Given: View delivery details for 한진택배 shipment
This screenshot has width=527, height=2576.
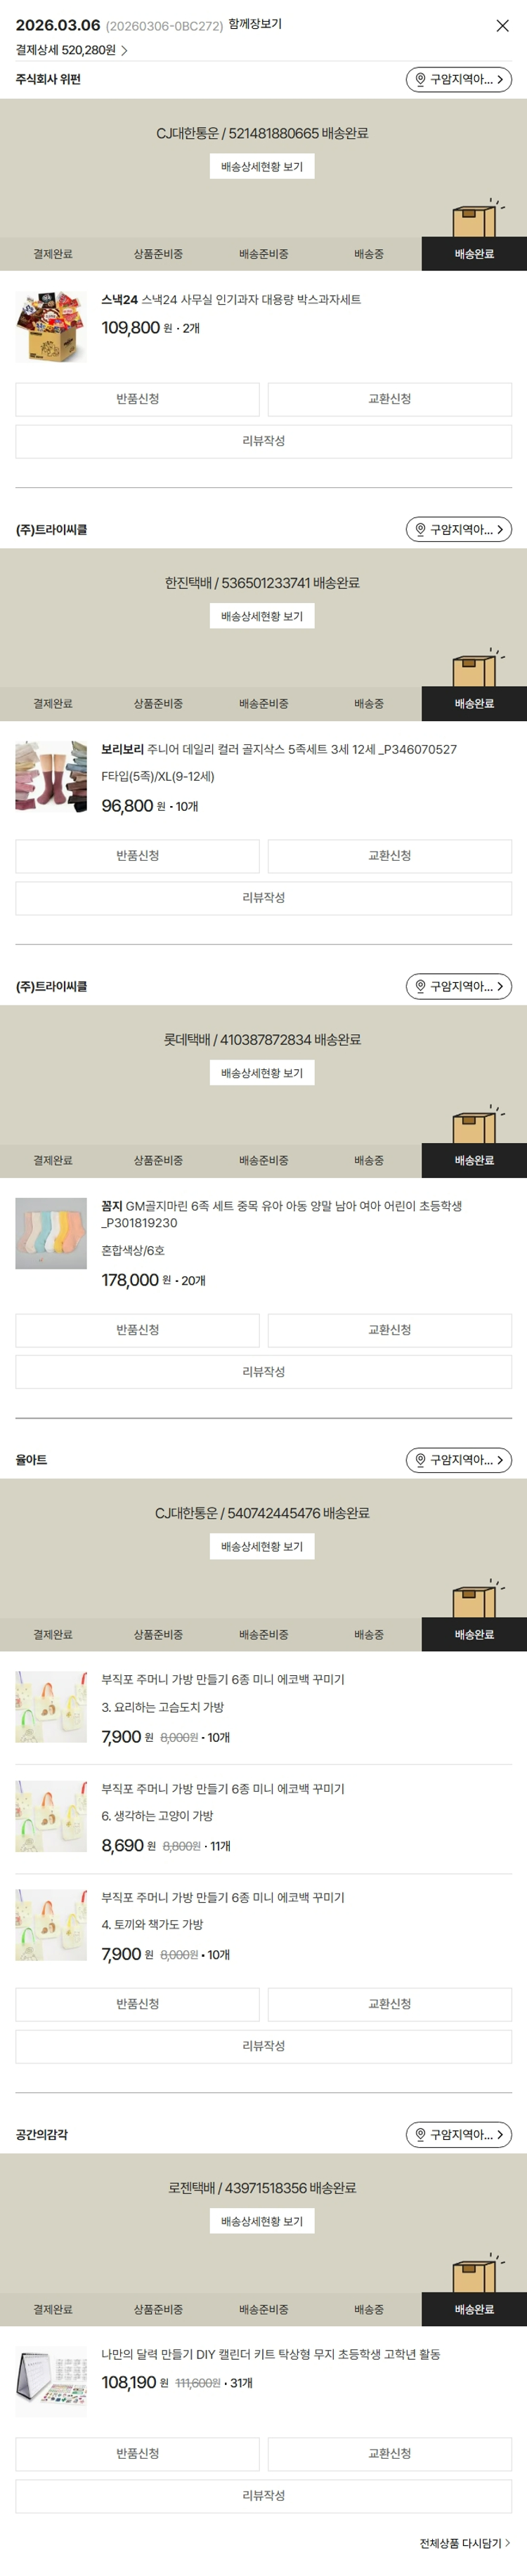Looking at the screenshot, I should tap(262, 616).
